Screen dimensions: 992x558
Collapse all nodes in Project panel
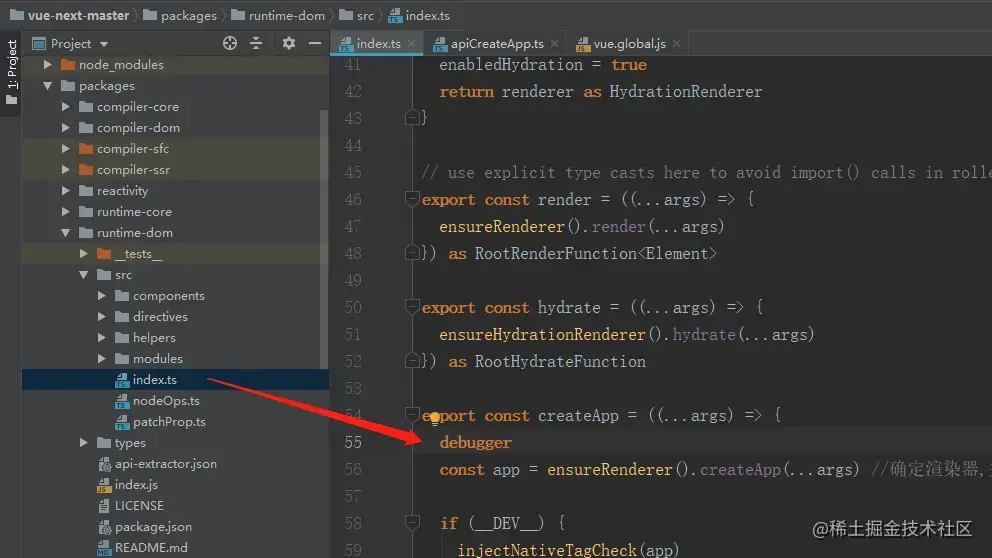(x=256, y=43)
